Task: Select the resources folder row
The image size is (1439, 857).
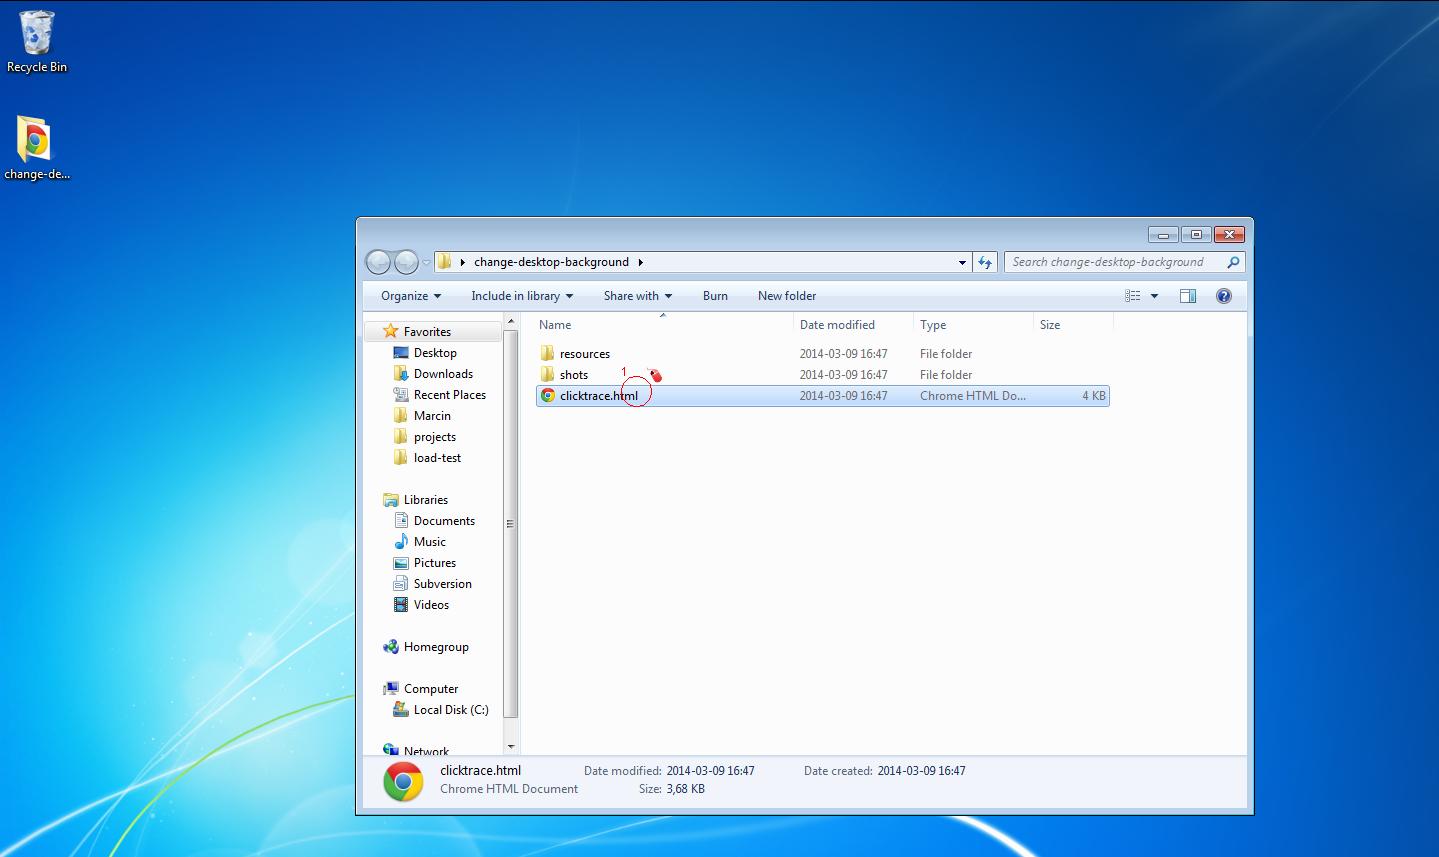Action: click(x=822, y=354)
